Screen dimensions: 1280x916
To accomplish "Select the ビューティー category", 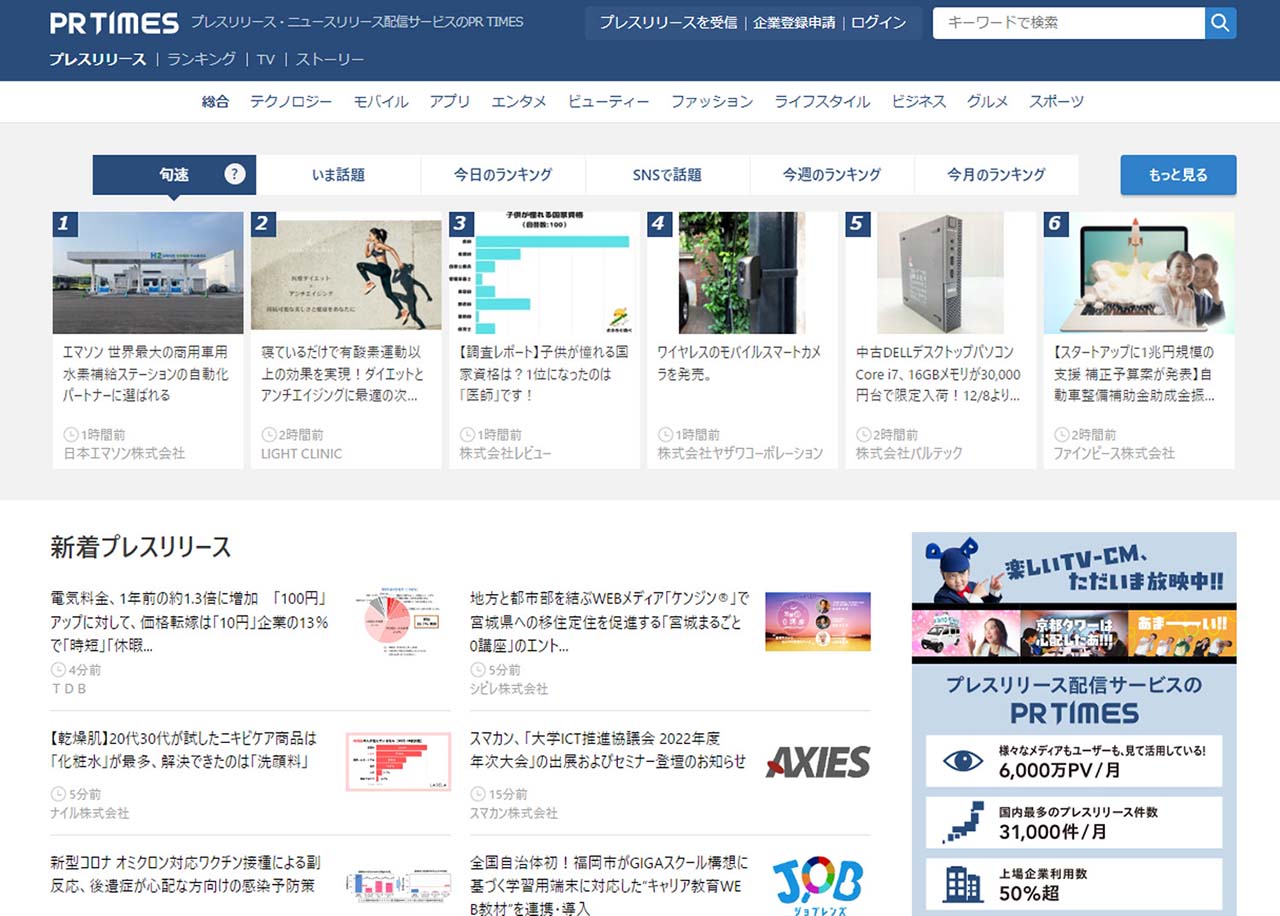I will [609, 101].
